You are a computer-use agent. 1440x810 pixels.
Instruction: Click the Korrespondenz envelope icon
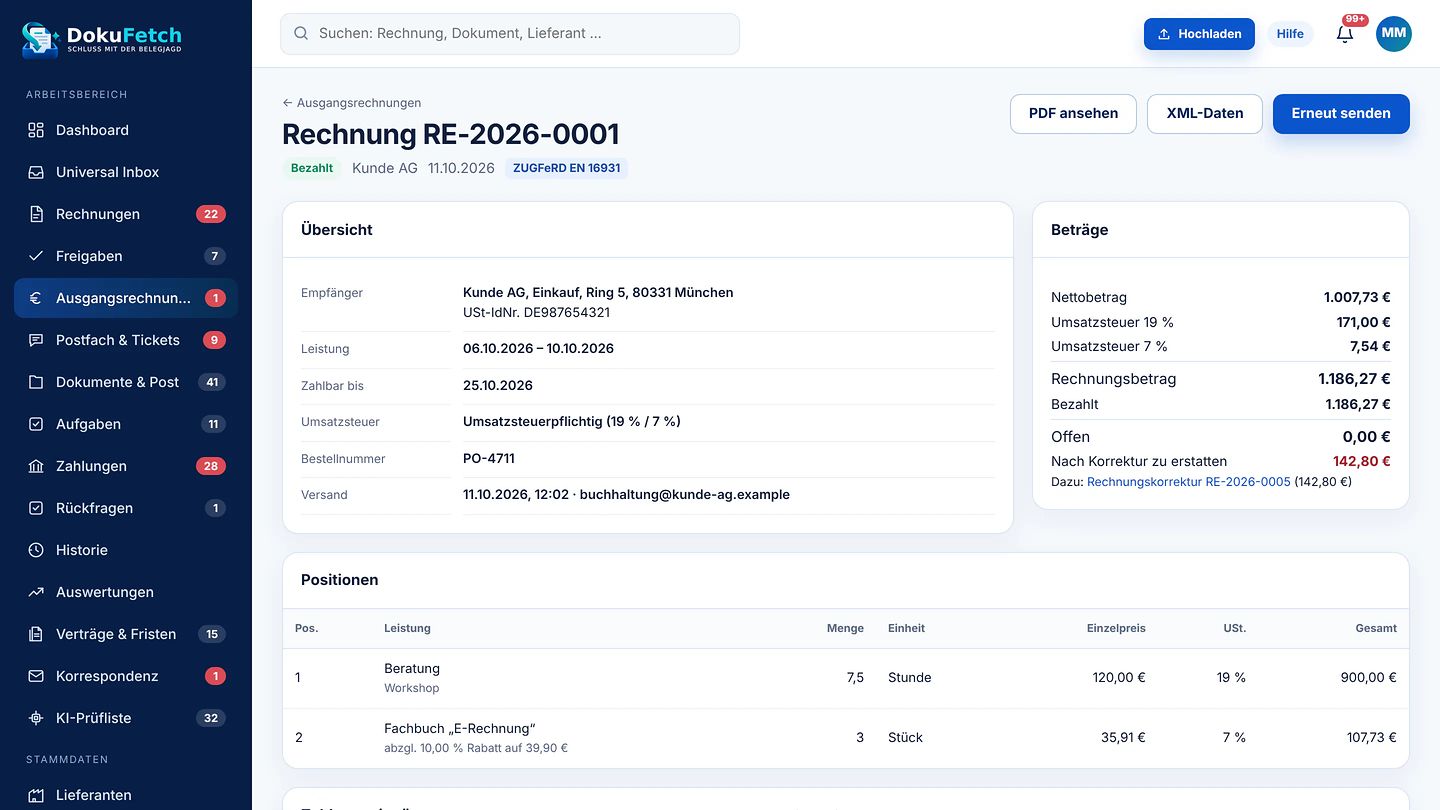(x=36, y=676)
